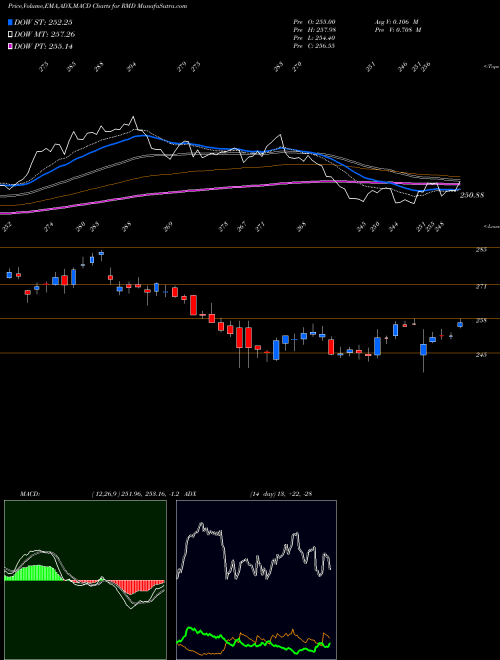
Task: Click the 250.88 current price label
Action: click(x=472, y=195)
